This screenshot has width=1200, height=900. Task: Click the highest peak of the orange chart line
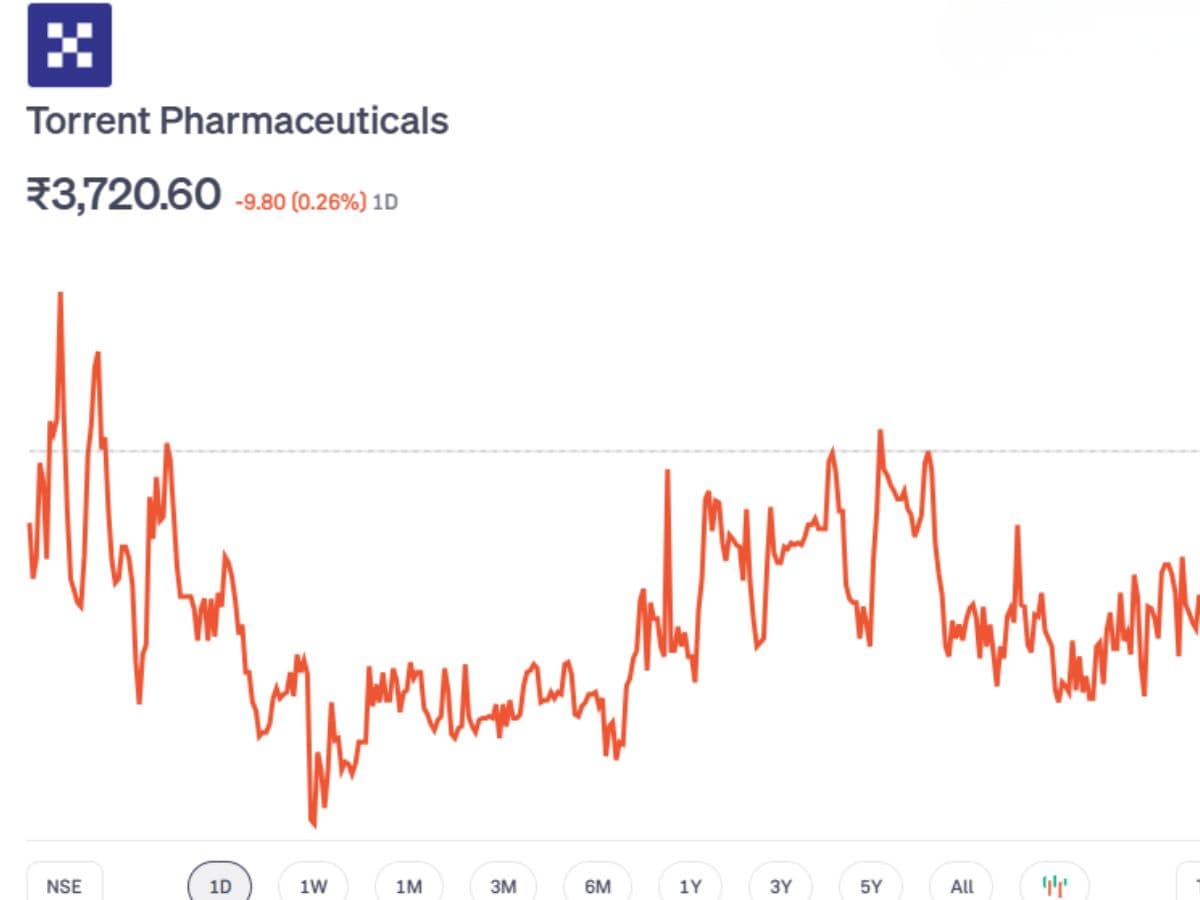pos(60,294)
